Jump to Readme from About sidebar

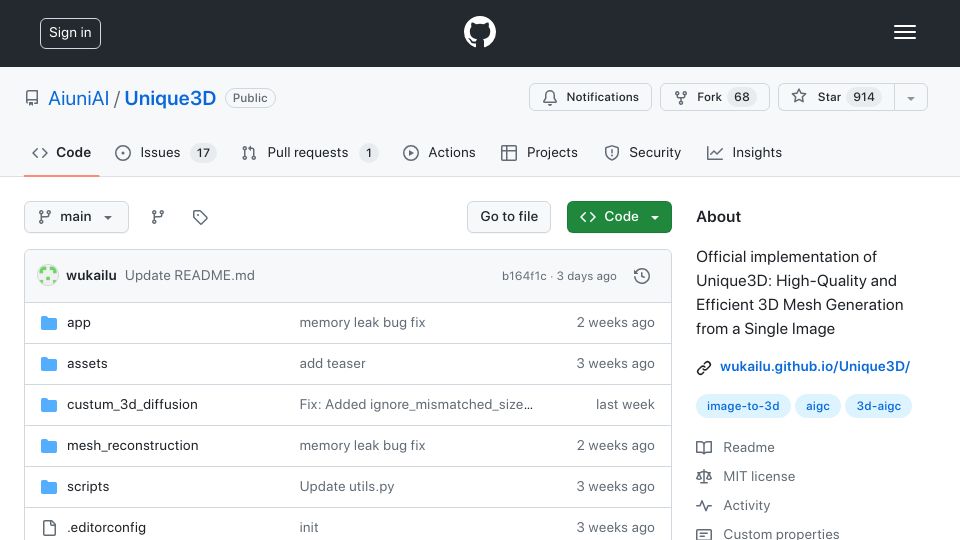pos(748,448)
